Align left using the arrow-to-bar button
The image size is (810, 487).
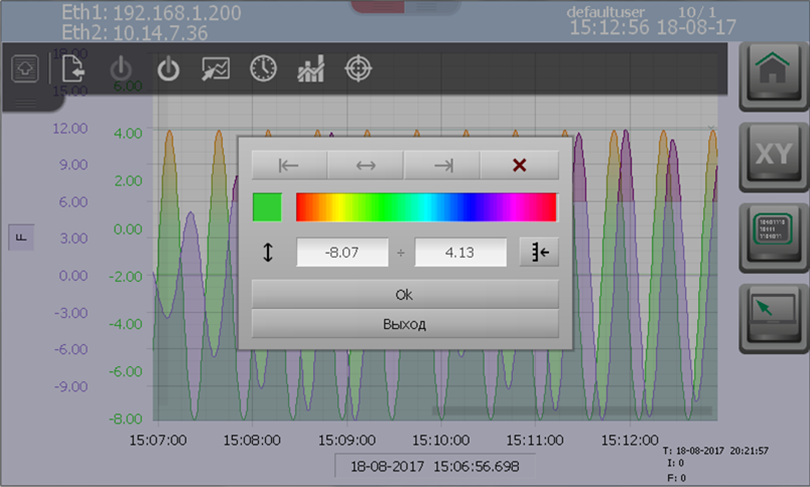coord(289,165)
